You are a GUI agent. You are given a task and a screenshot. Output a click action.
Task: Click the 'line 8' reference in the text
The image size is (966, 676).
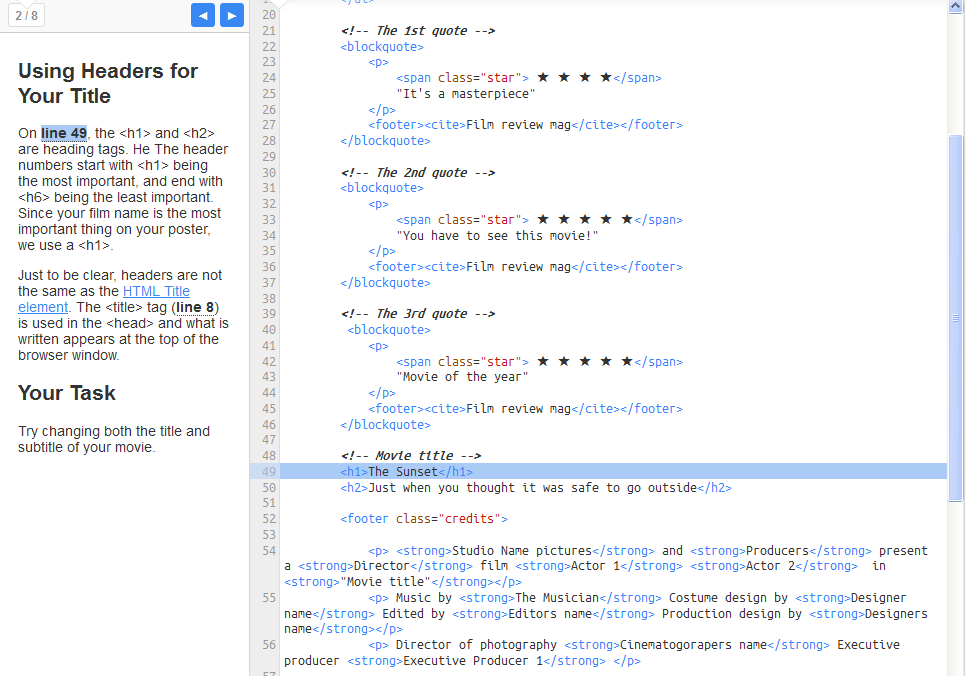(x=195, y=307)
